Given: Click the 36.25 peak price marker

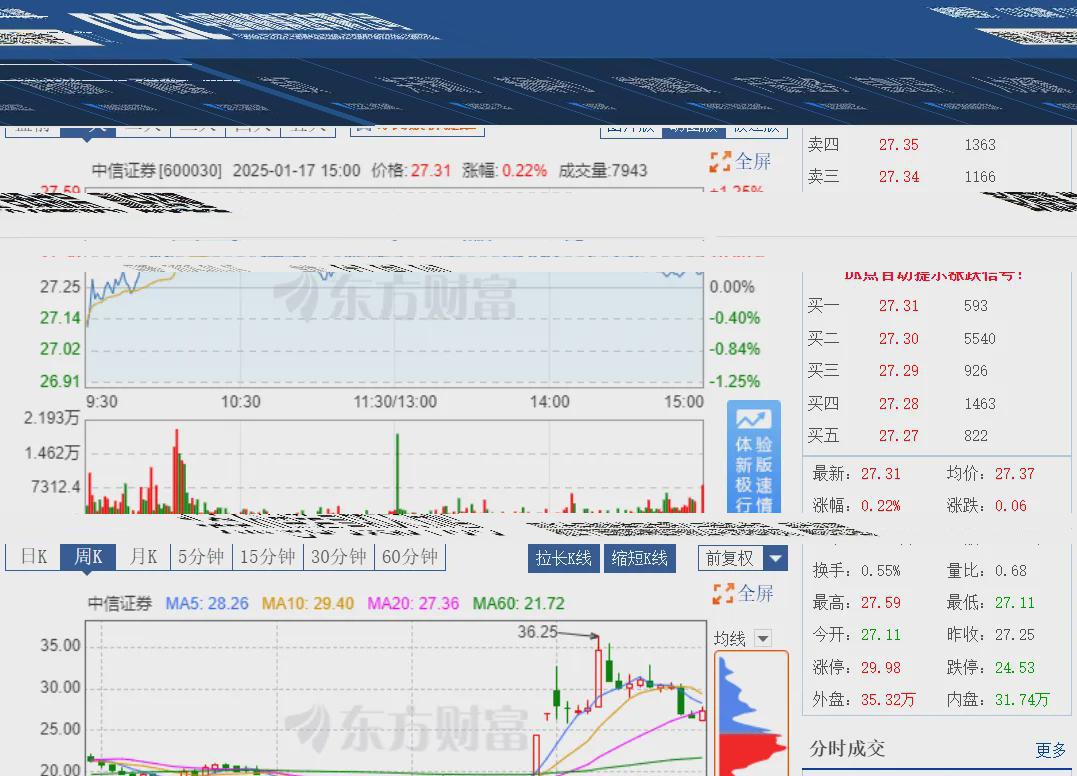Looking at the screenshot, I should pyautogui.click(x=537, y=632).
